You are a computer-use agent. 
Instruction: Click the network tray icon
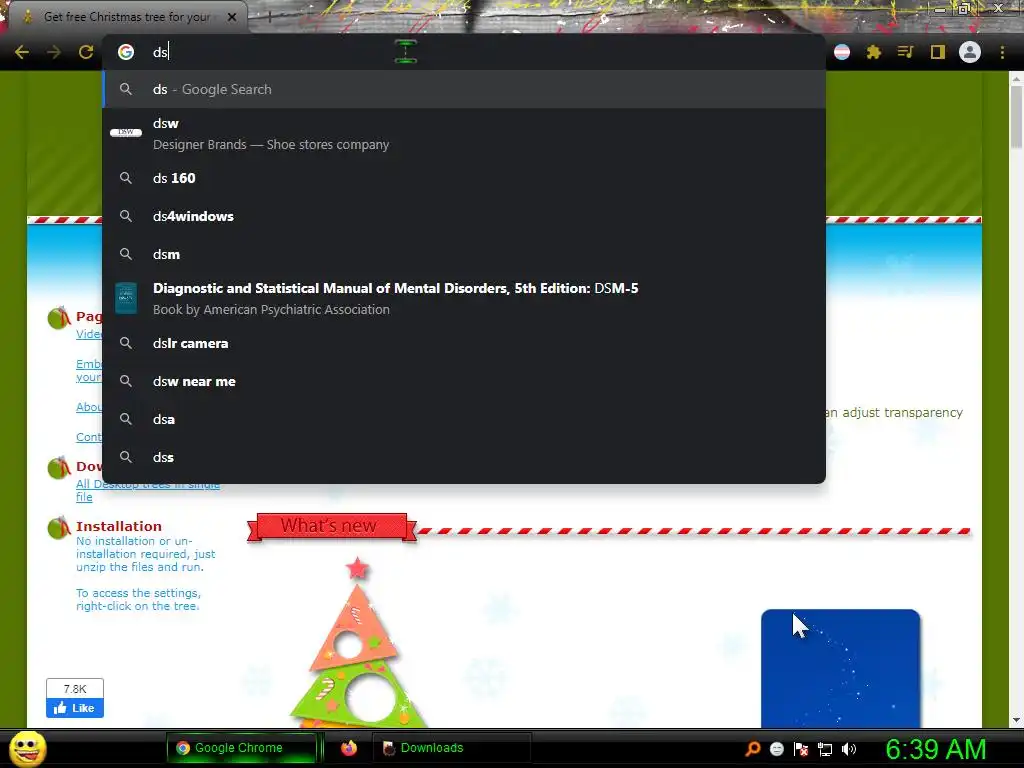(825, 749)
